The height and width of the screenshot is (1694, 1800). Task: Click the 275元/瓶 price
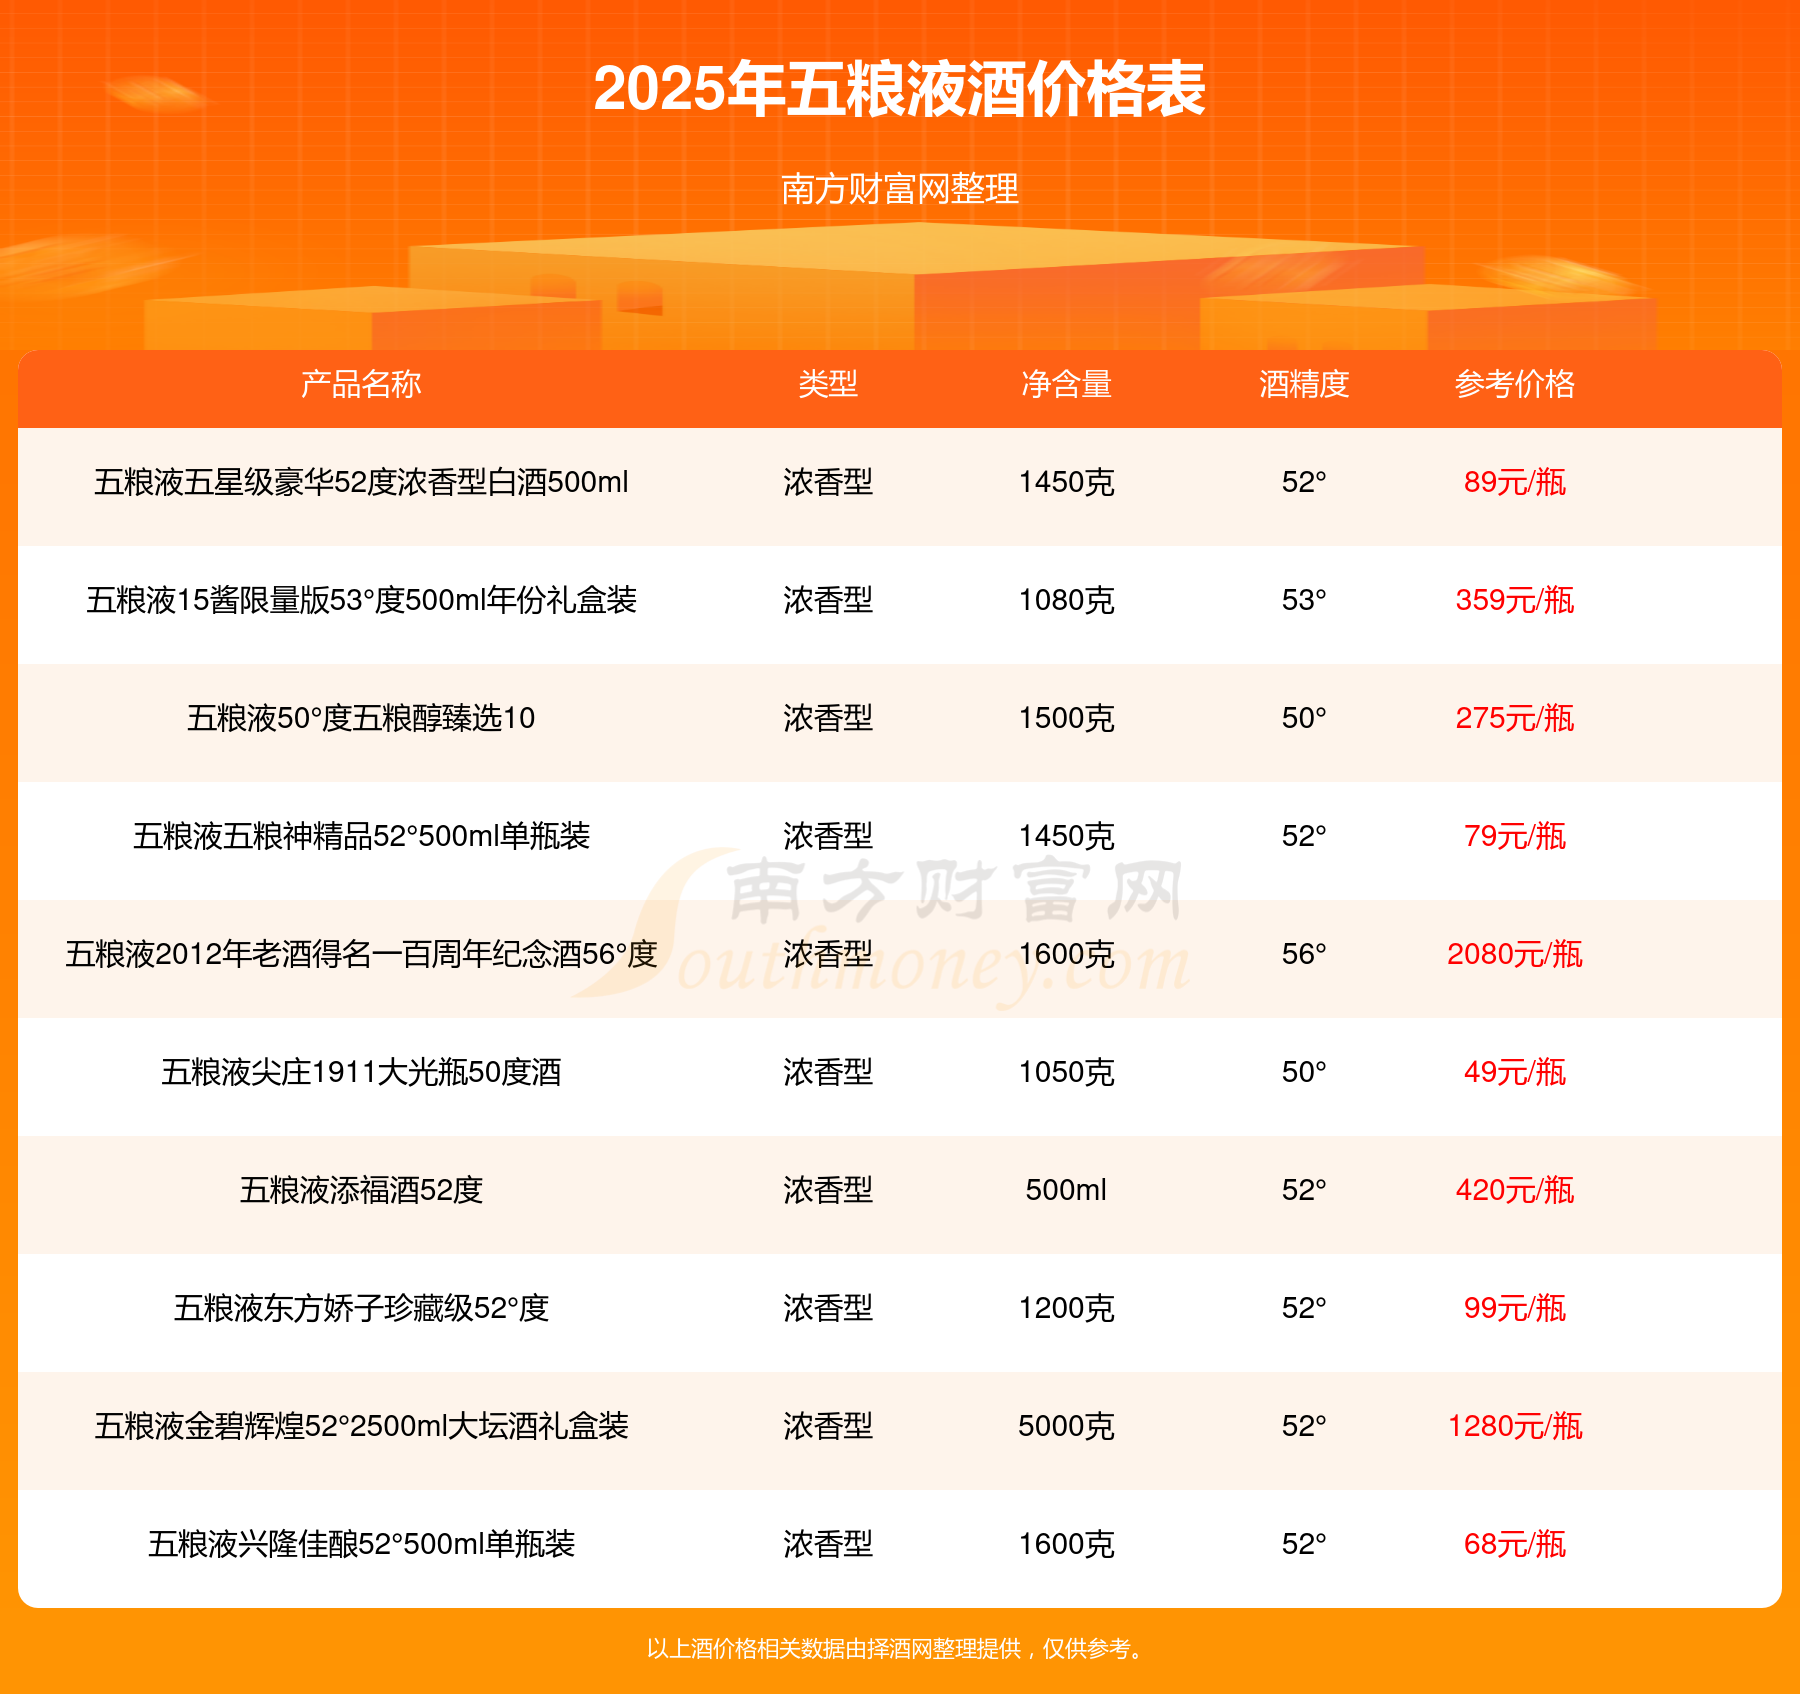pyautogui.click(x=1515, y=718)
